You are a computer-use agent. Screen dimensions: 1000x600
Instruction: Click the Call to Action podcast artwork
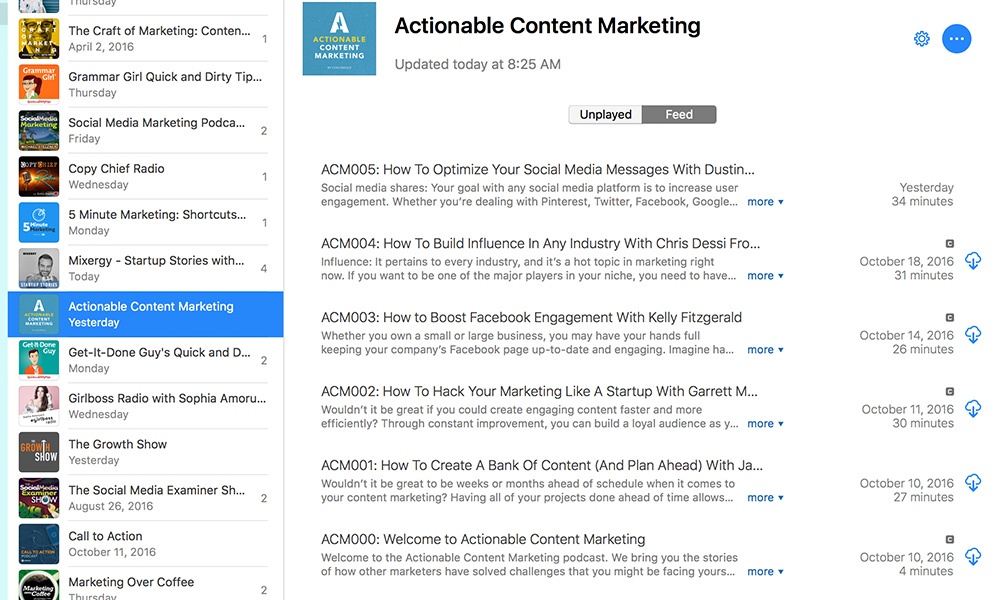click(39, 543)
